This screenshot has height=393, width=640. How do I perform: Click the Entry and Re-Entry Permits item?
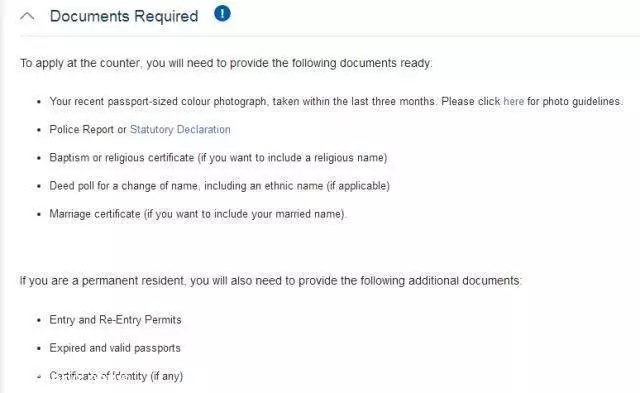tap(116, 320)
